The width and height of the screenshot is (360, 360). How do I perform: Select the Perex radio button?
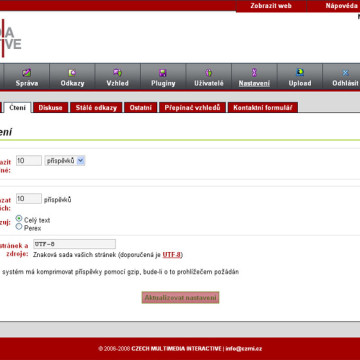point(19,227)
